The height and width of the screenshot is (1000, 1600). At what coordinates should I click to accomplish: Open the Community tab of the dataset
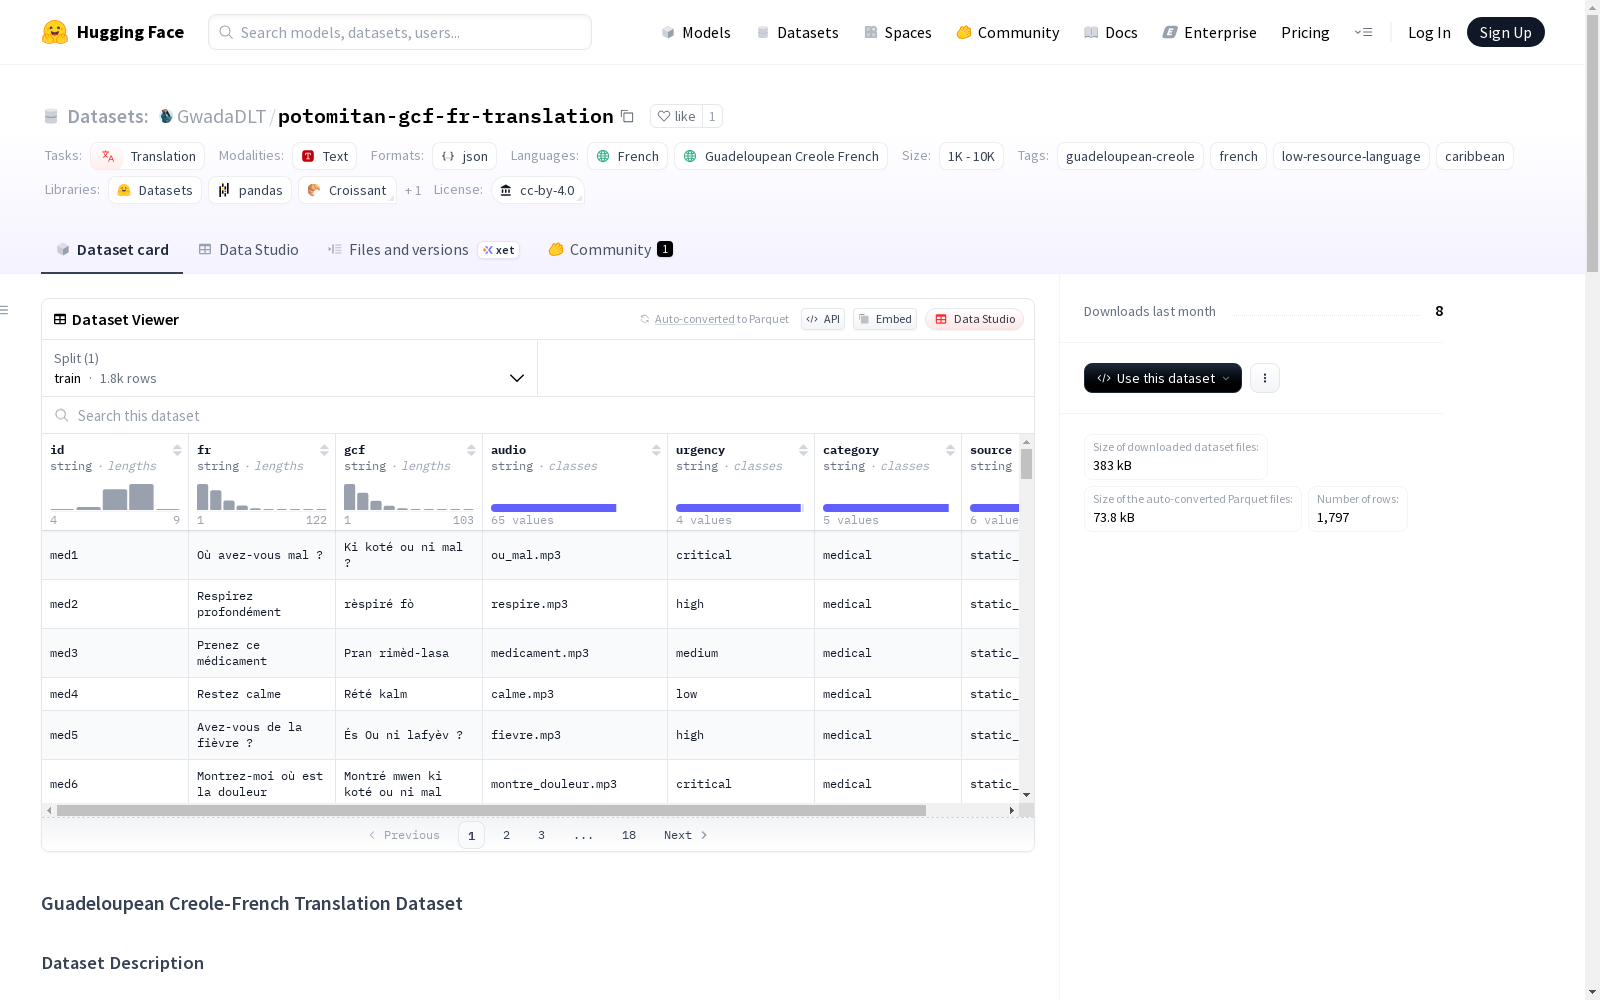(610, 250)
